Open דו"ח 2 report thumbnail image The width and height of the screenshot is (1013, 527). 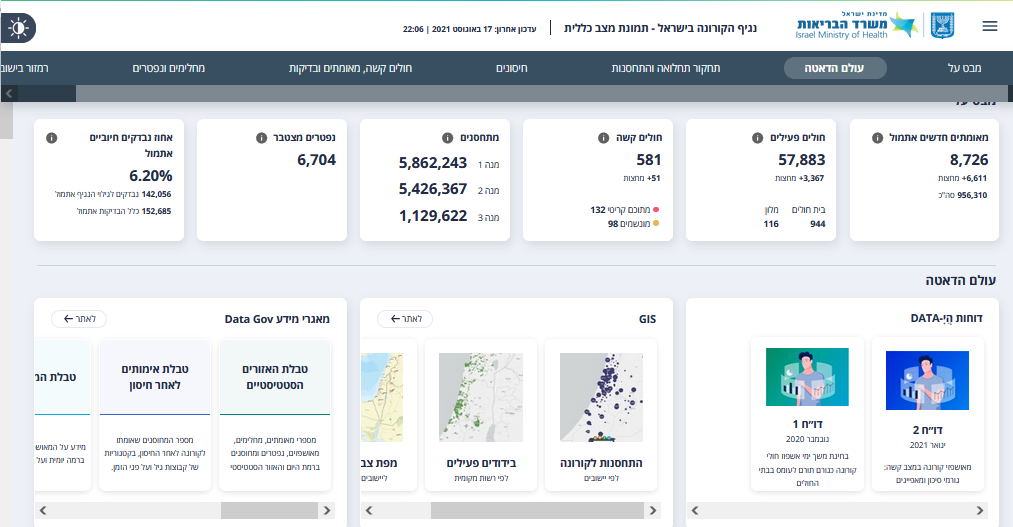coord(927,380)
